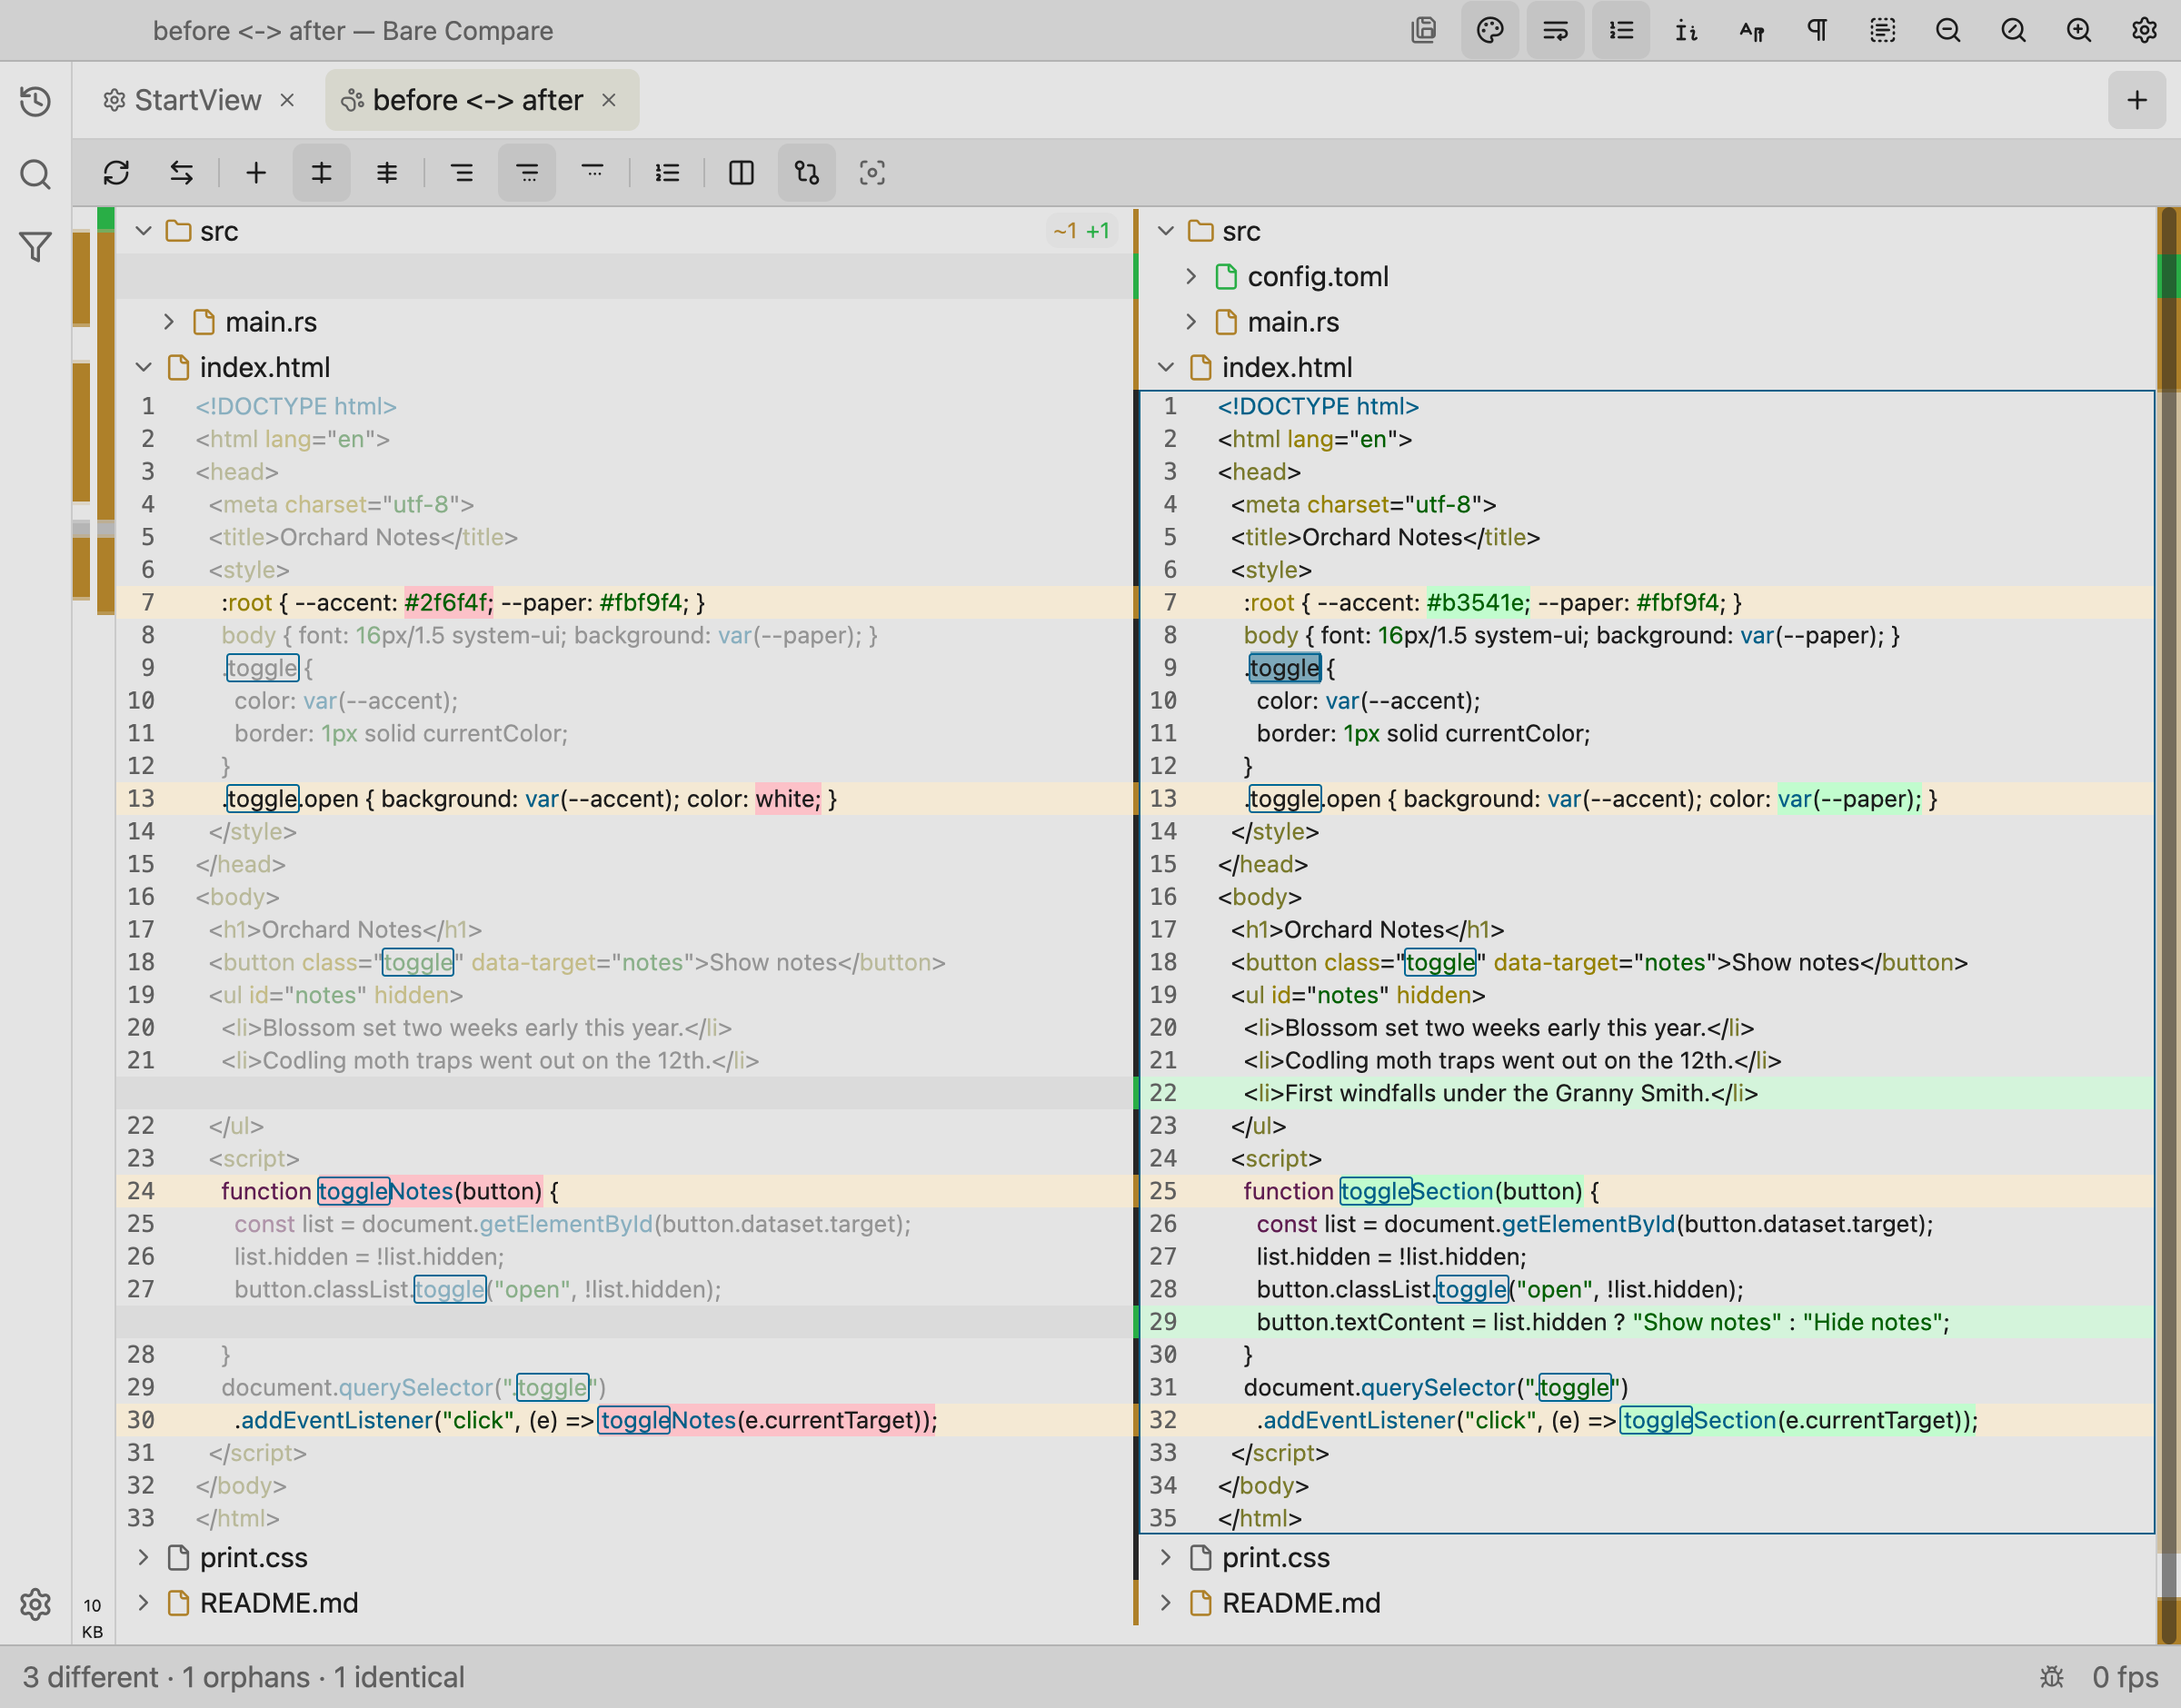Click the right pane vertical scrollbar overview
Screen dimensions: 2181x1708
tap(2168, 925)
